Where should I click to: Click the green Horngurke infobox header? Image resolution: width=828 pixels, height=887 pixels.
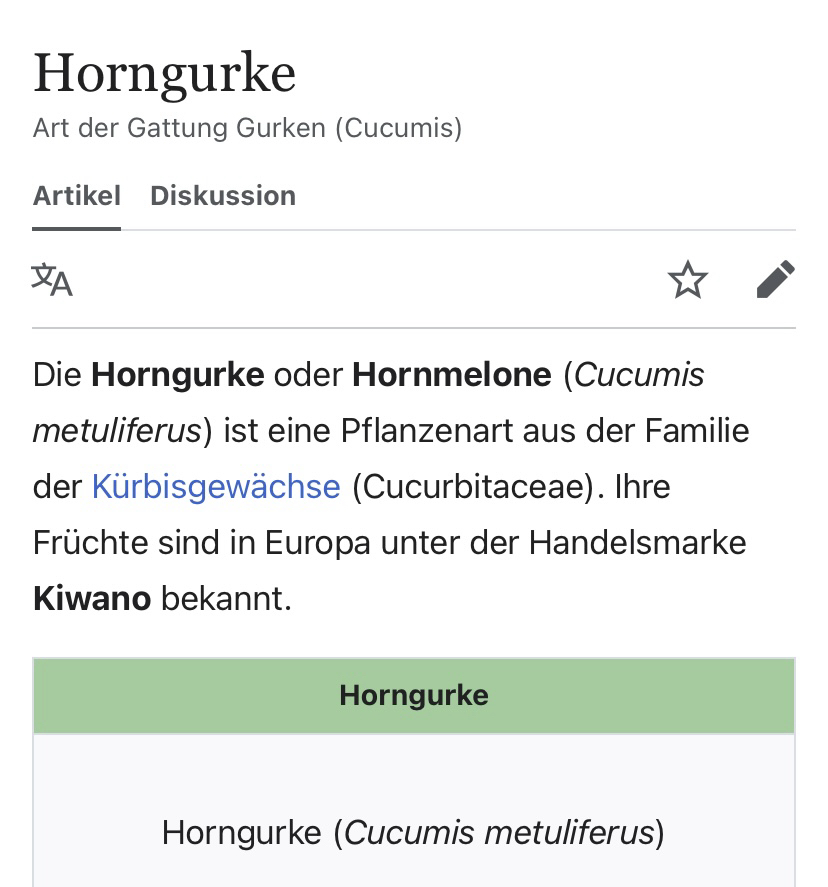click(x=414, y=696)
